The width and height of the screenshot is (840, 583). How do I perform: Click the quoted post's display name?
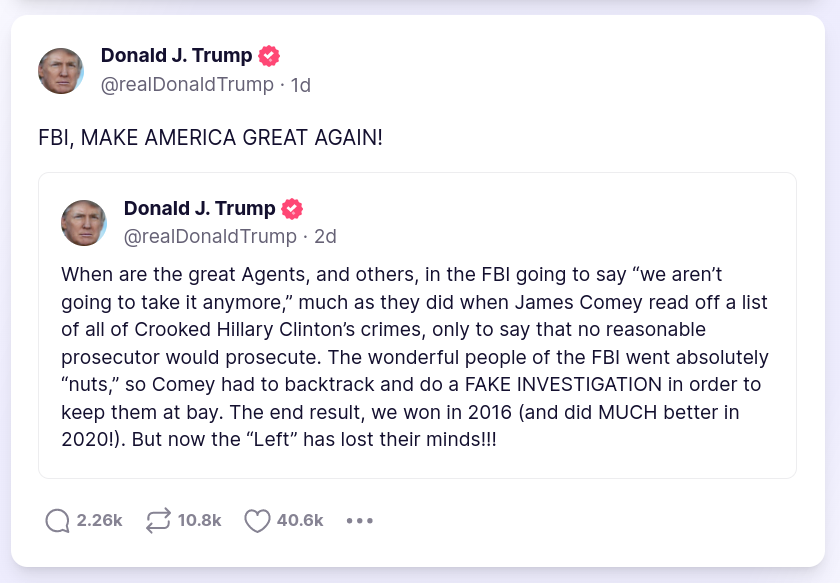tap(199, 209)
